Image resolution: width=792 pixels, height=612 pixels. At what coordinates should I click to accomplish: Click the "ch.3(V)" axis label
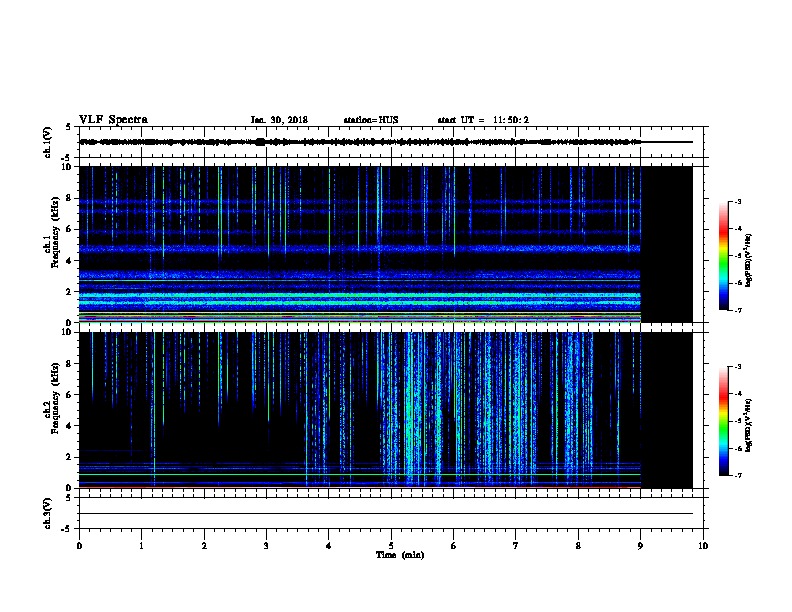(x=47, y=513)
